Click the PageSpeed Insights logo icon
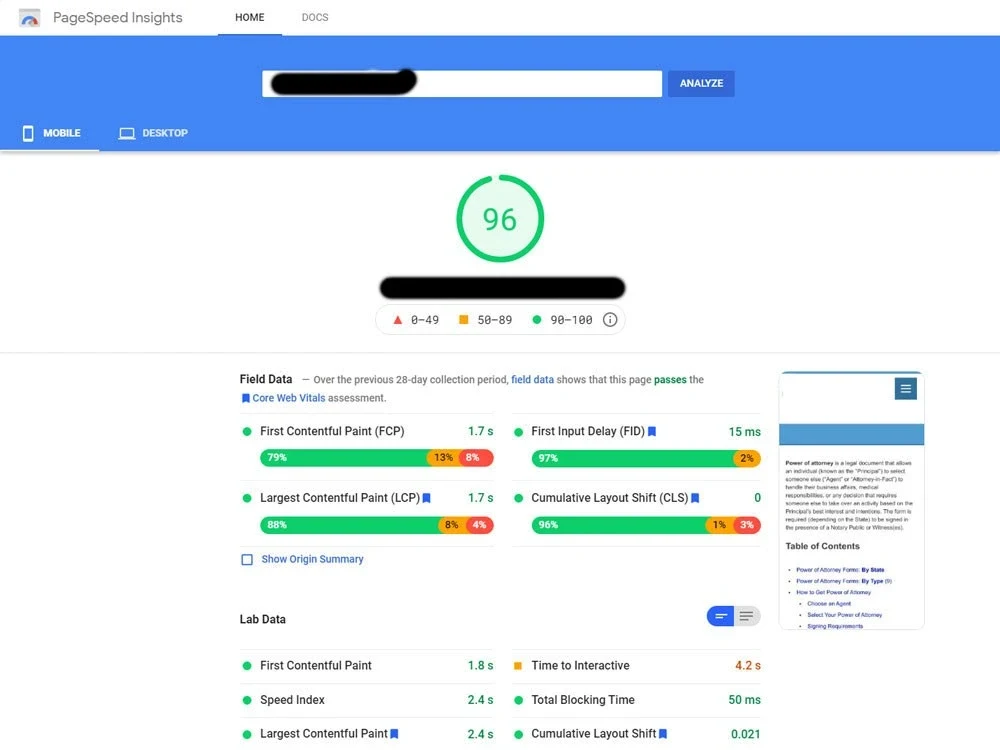 [x=29, y=18]
